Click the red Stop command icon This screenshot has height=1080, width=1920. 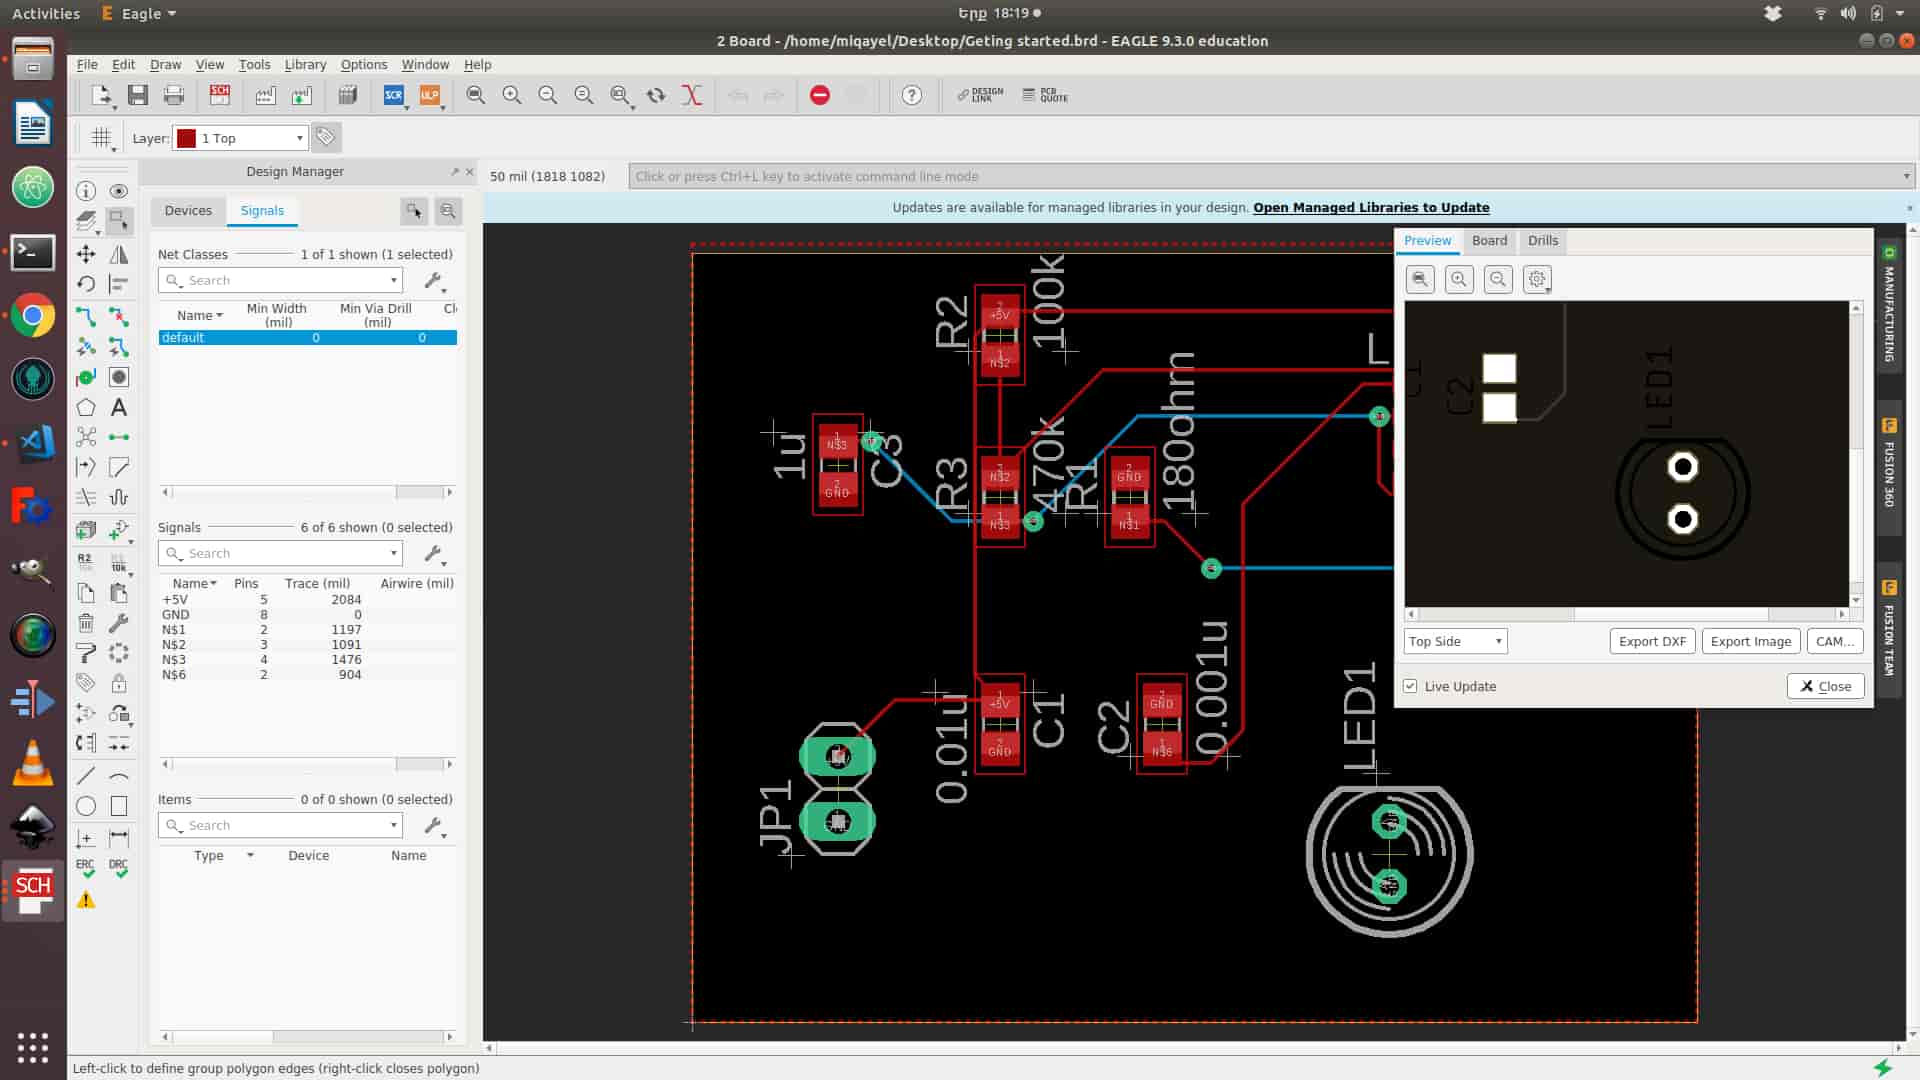coord(820,95)
